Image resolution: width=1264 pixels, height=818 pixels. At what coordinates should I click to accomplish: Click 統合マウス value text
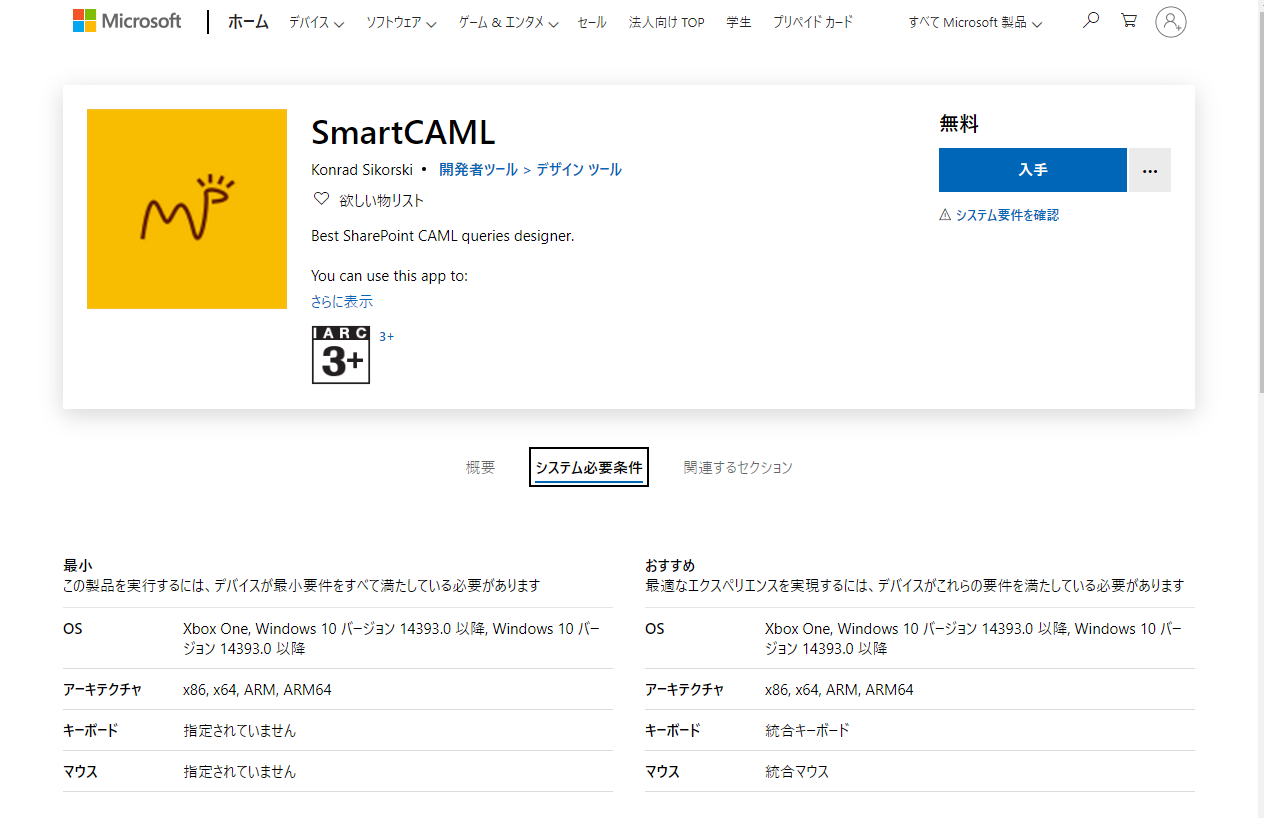tap(797, 772)
